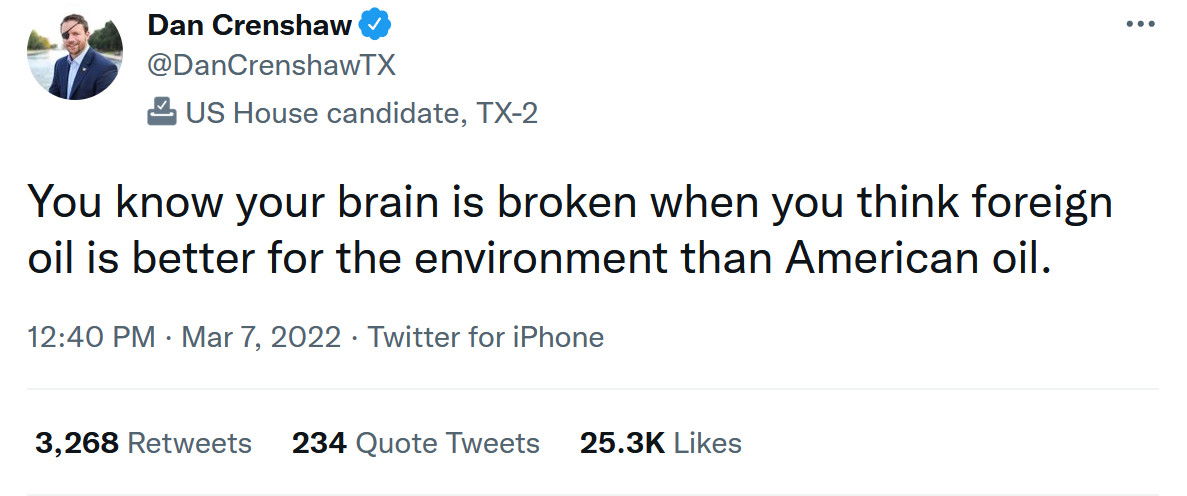See who liked via Likes
The width and height of the screenshot is (1187, 496).
point(708,443)
